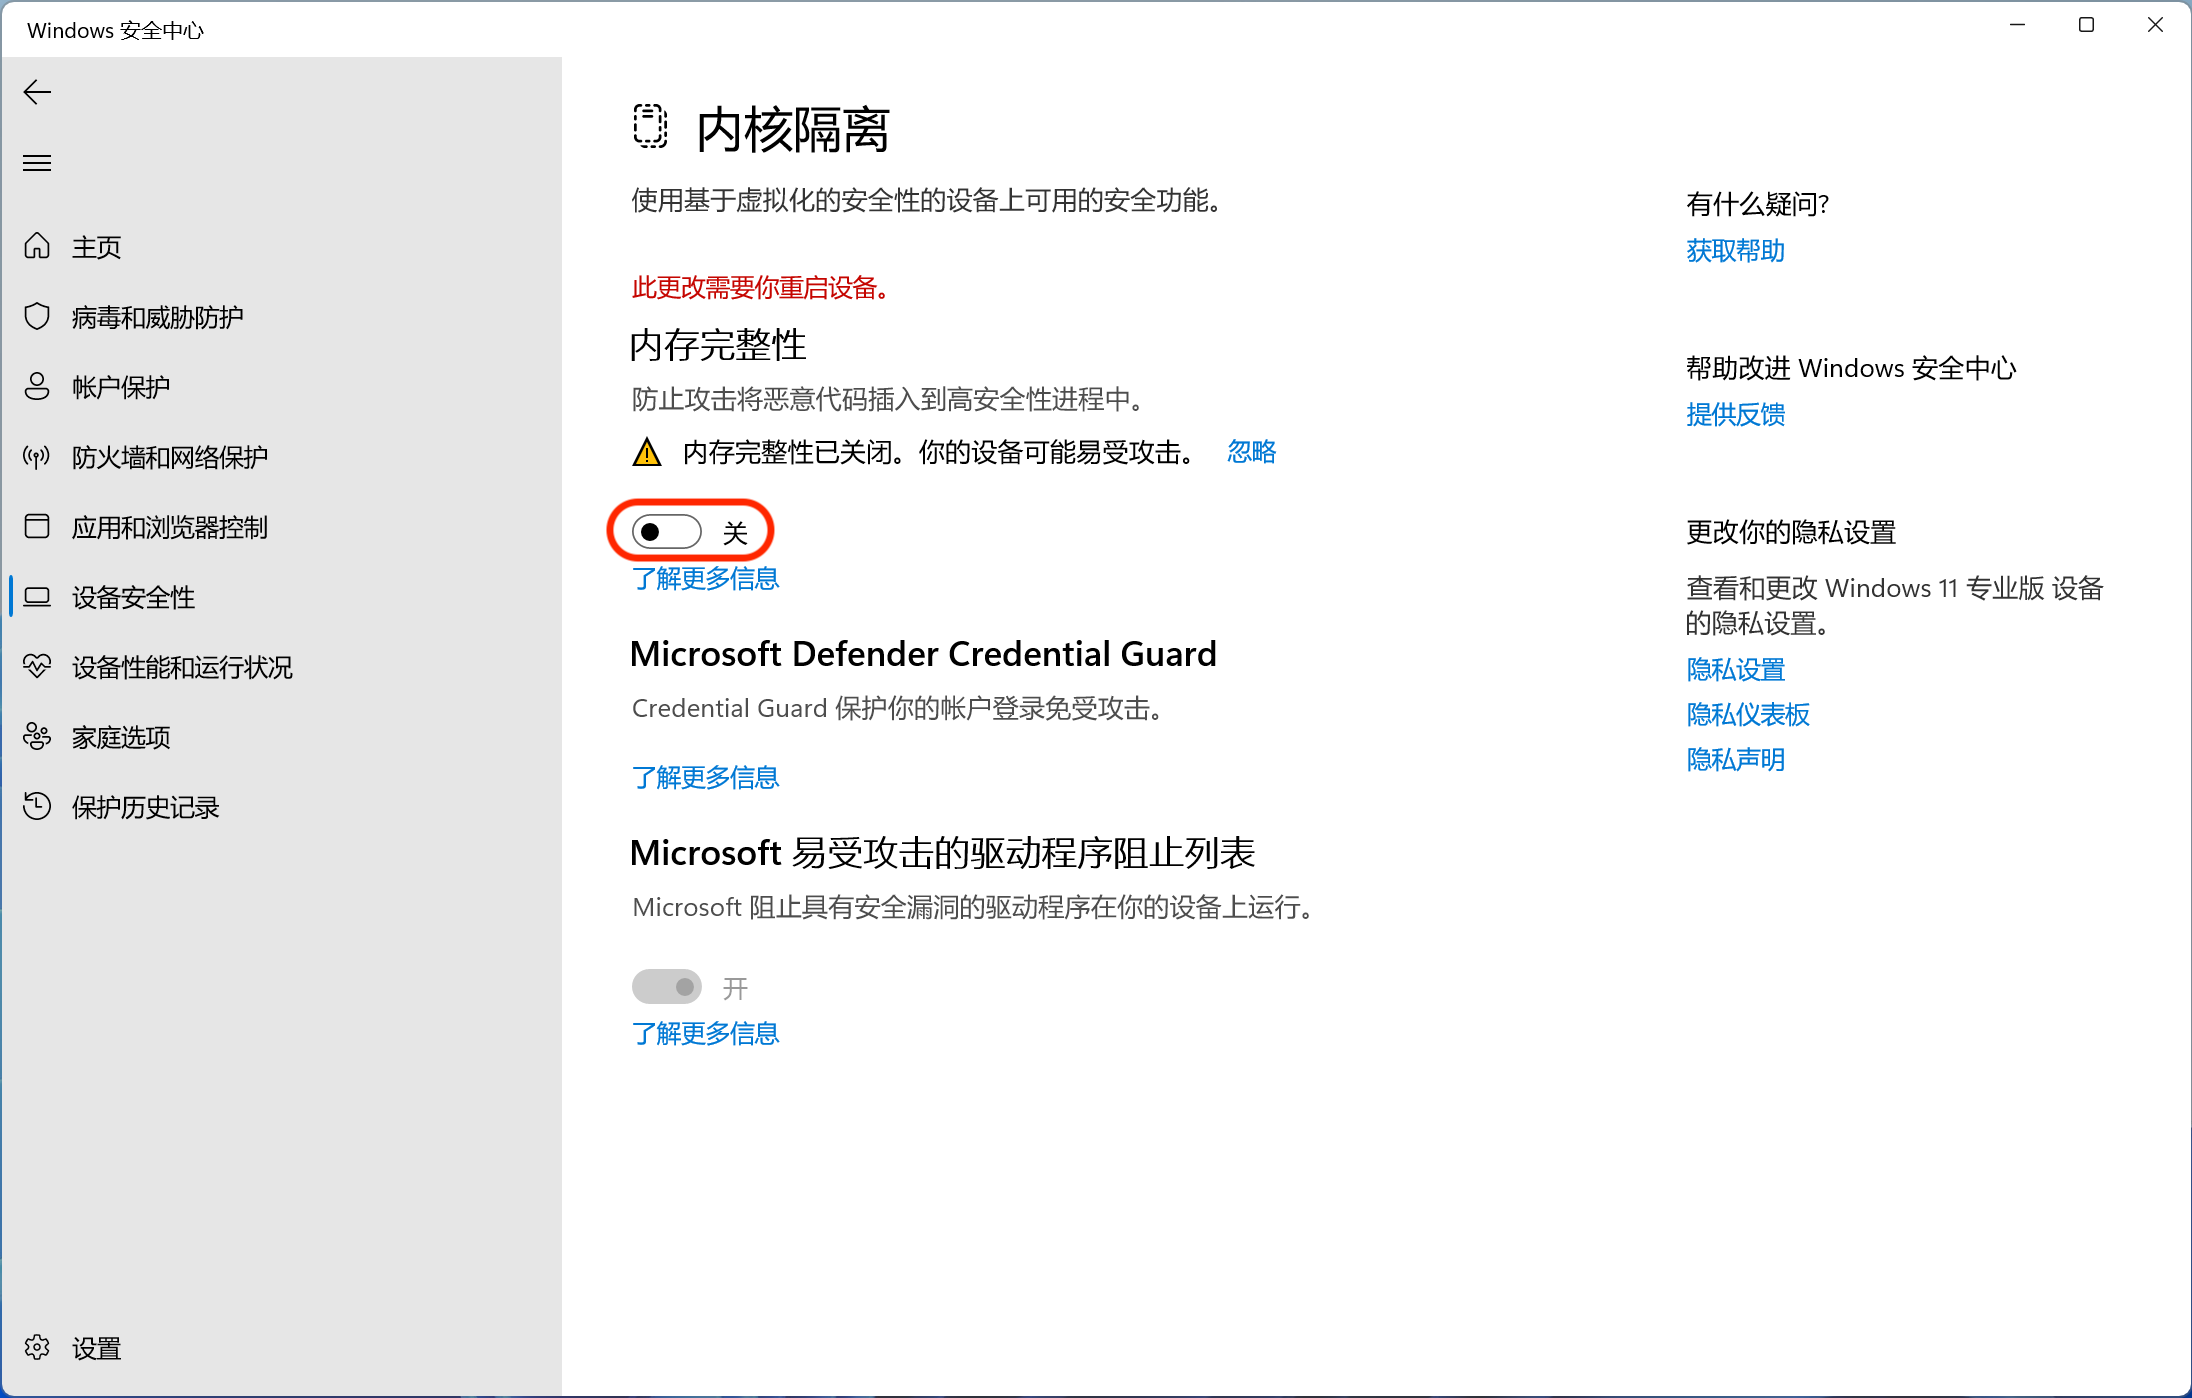
Task: Turn on the 内存完整性 toggle
Action: [x=667, y=532]
